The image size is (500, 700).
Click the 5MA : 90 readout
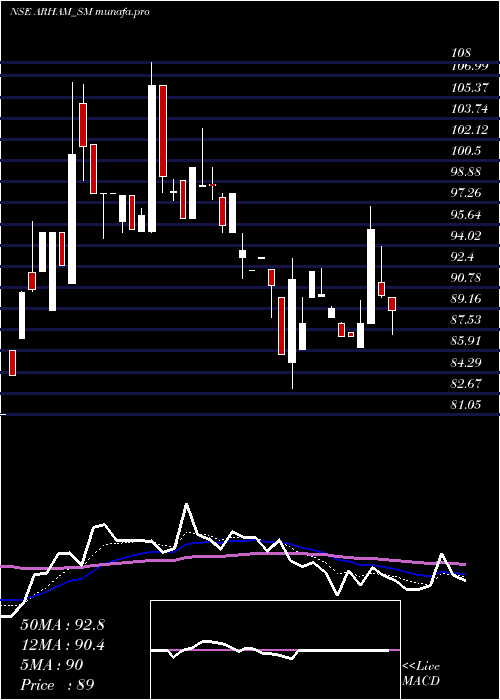click(x=52, y=665)
